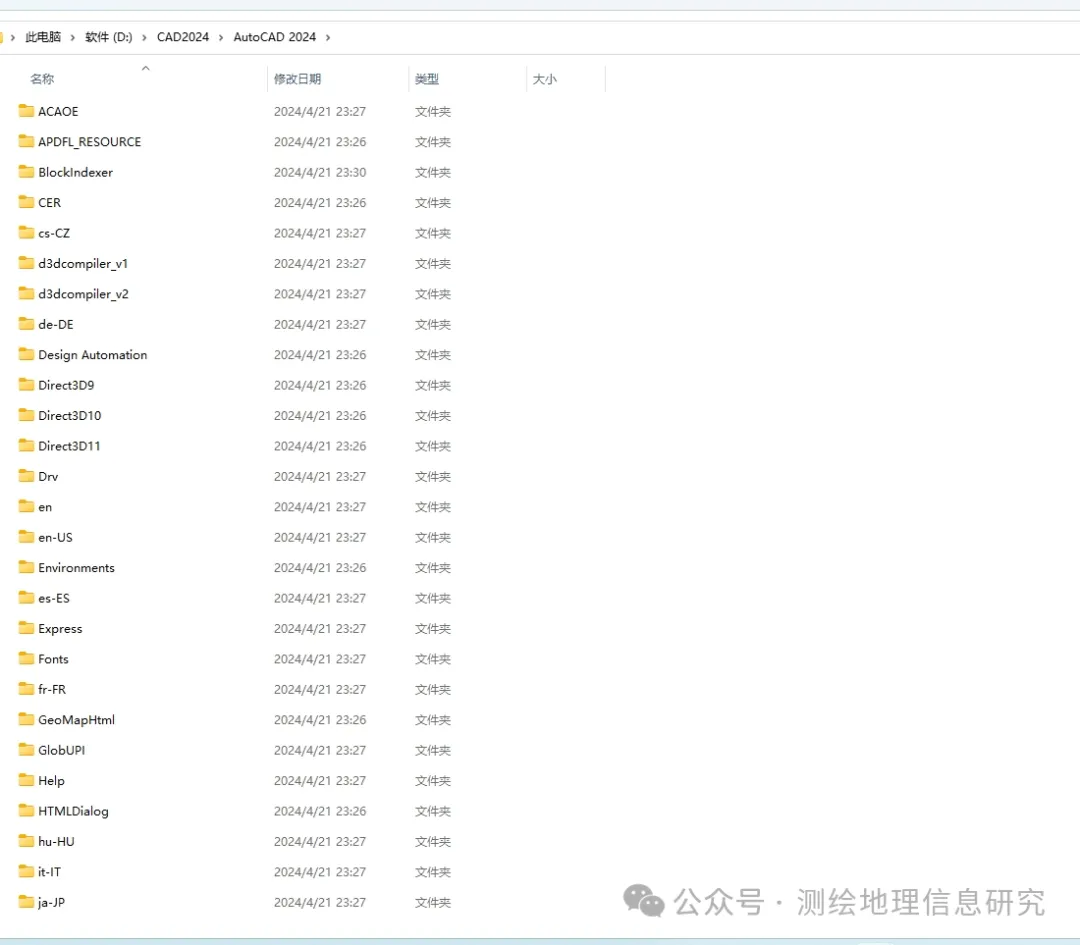Open the ACAOE folder icon
The image size is (1080, 945).
click(26, 111)
